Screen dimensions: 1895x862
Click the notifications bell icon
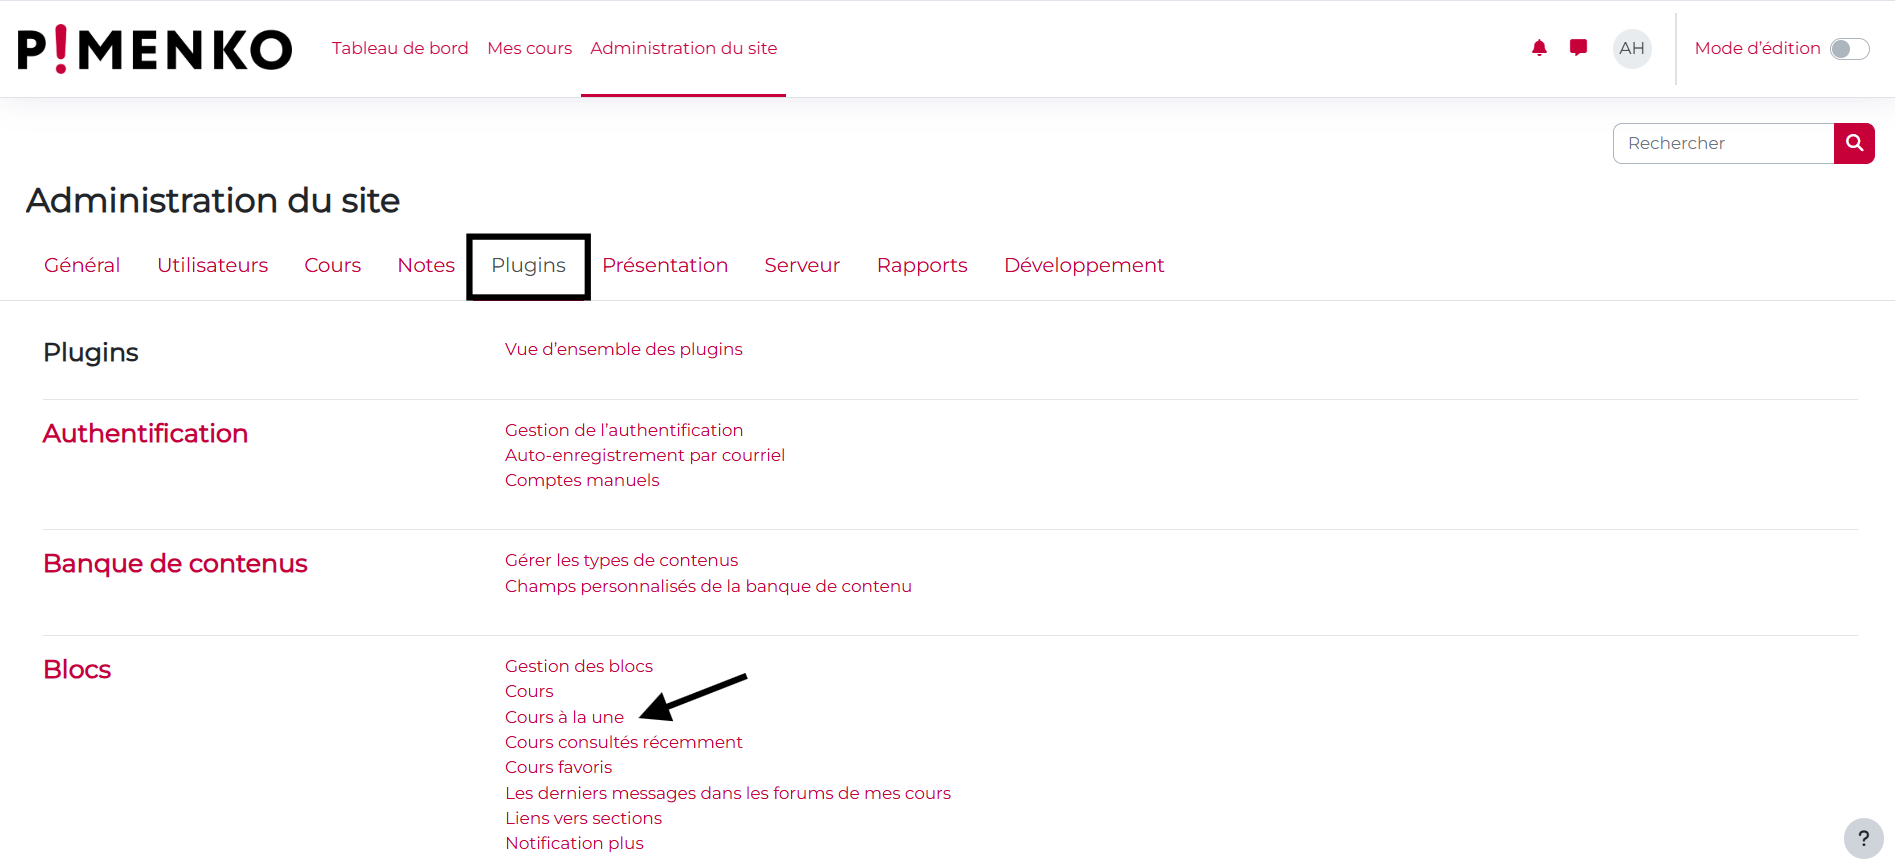[x=1539, y=48]
